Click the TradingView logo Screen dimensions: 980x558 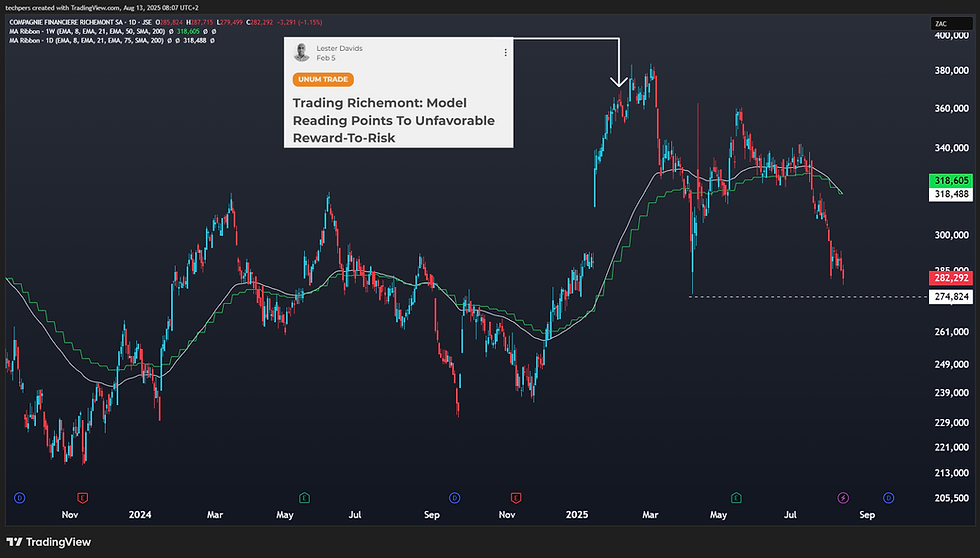(x=49, y=542)
